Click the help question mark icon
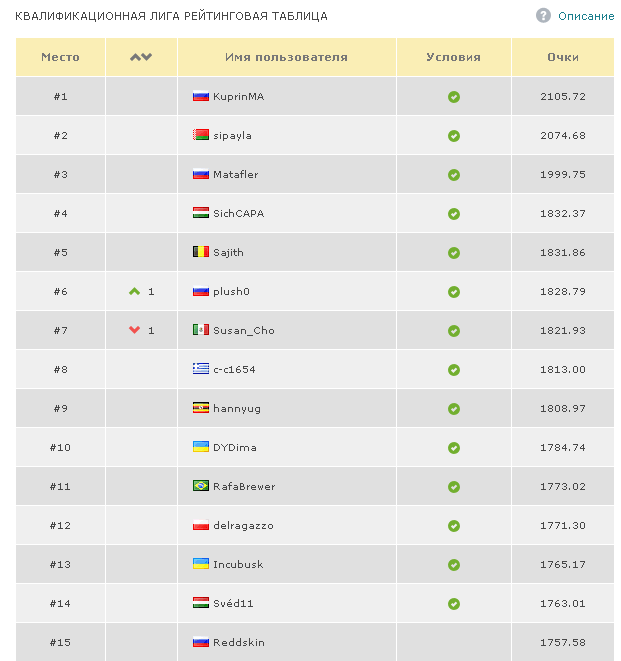This screenshot has height=661, width=621. click(543, 16)
